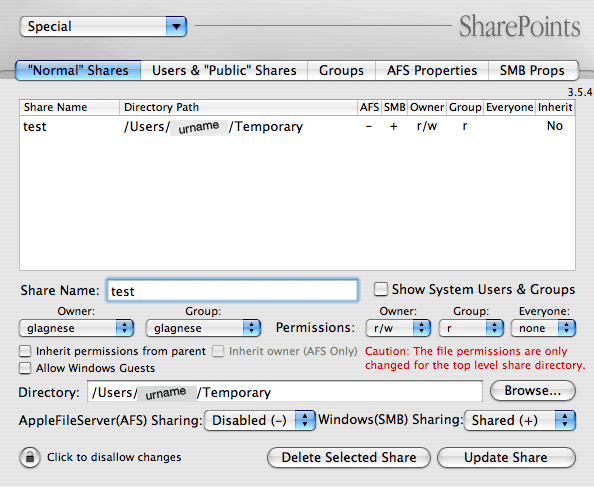The height and width of the screenshot is (487, 594).
Task: Check Inherit permissions from parent
Action: click(x=25, y=351)
